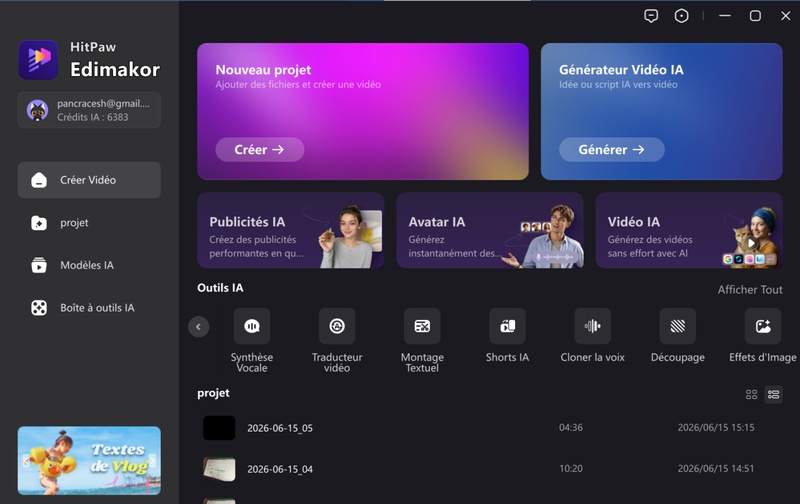The image size is (800, 504).
Task: Open the Découpage tool icon
Action: tap(678, 326)
